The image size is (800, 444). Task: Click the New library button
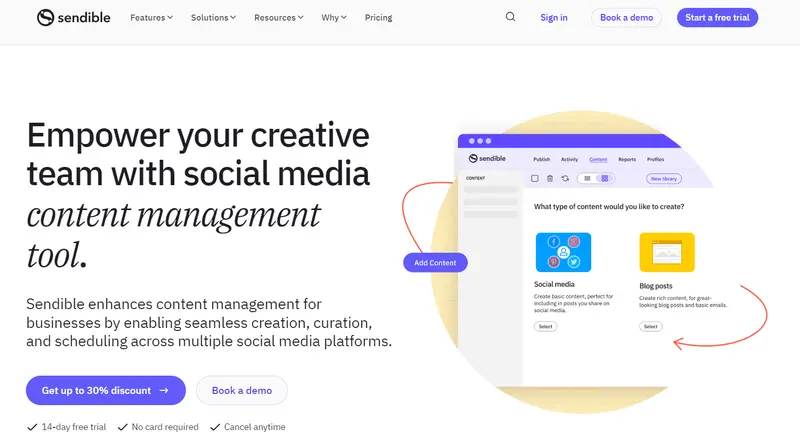point(663,178)
